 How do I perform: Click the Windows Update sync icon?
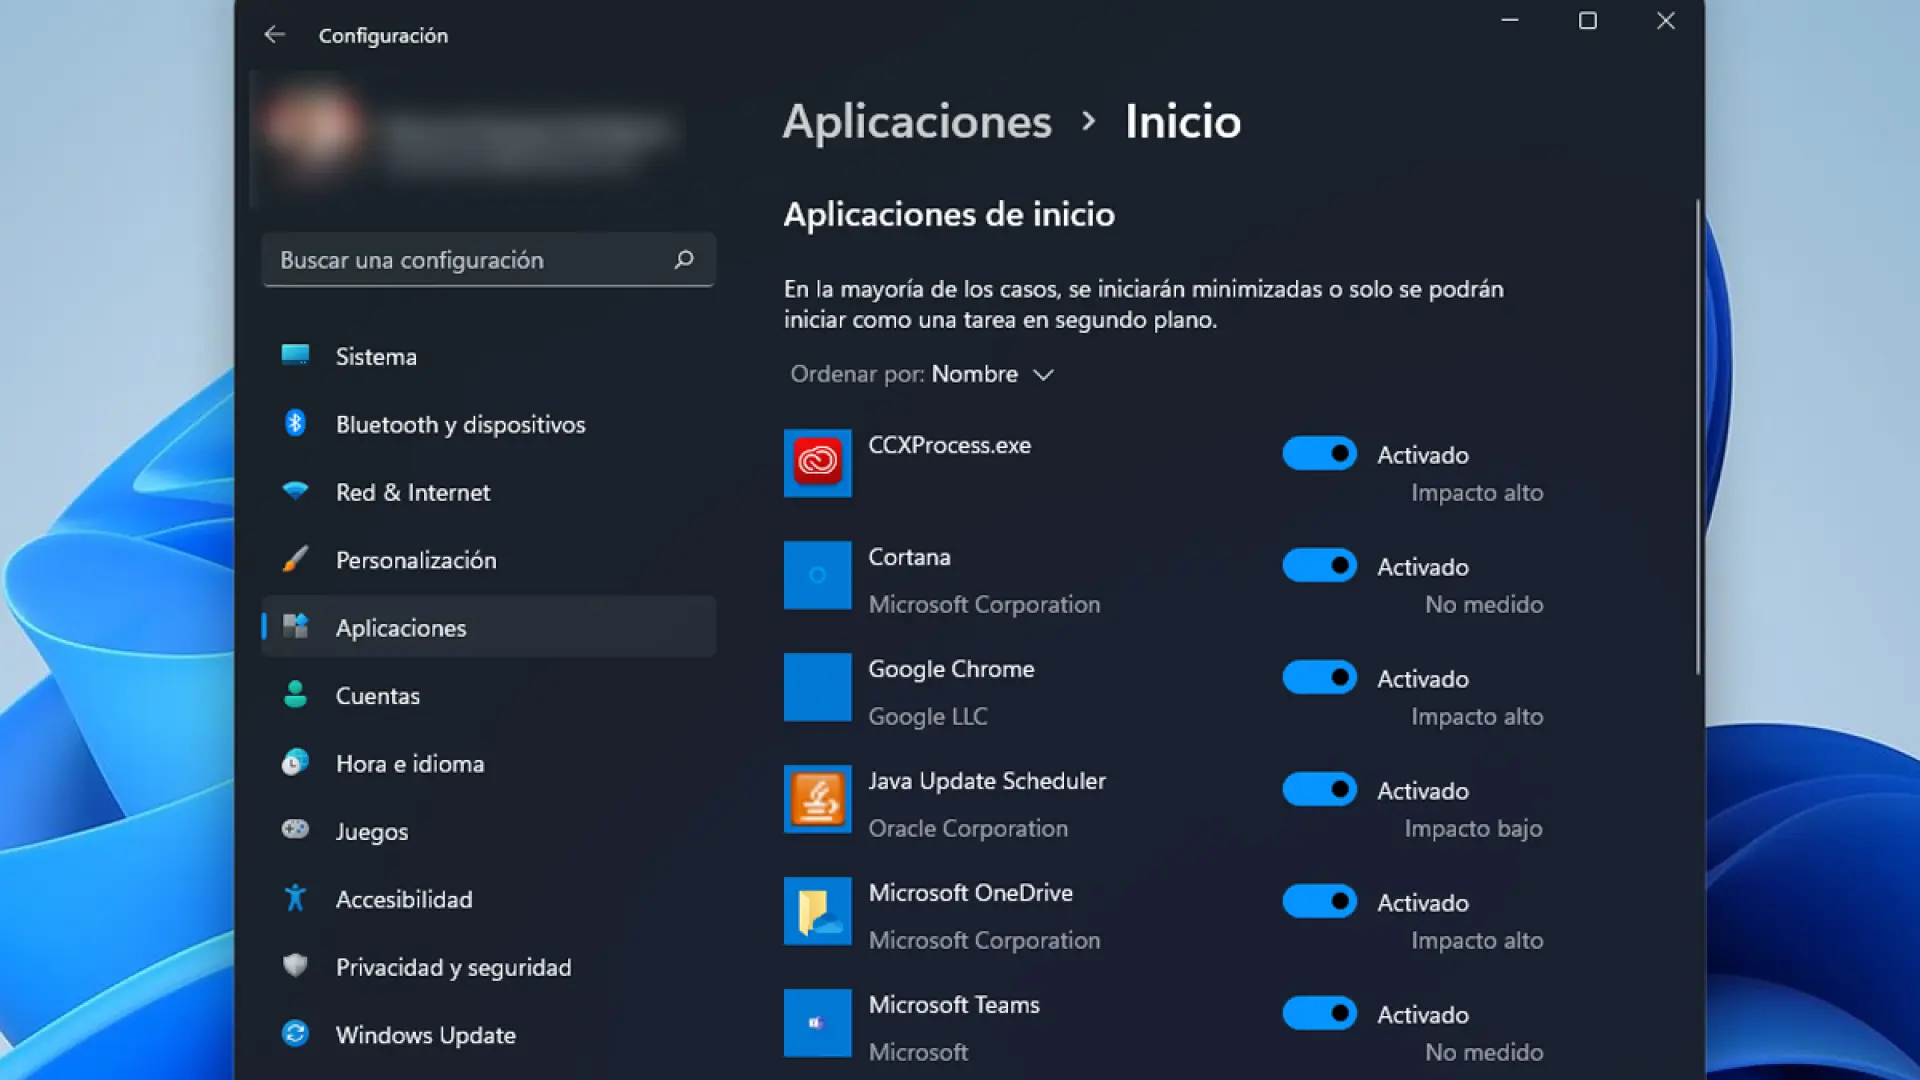(x=295, y=1033)
